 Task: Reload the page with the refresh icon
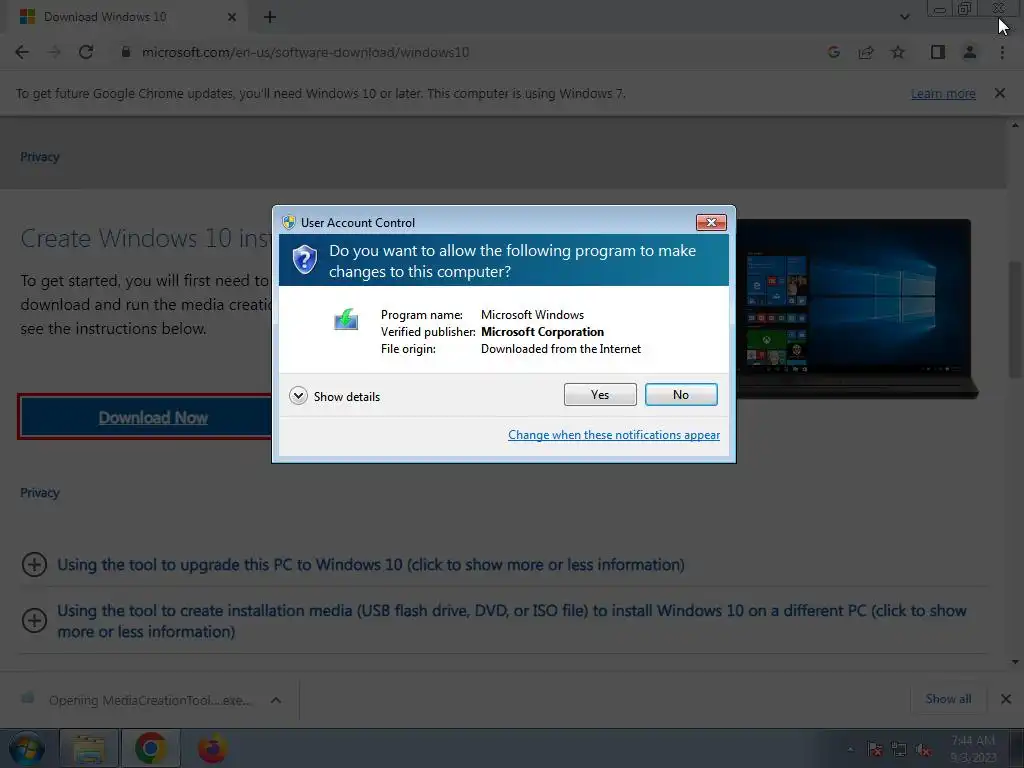click(86, 52)
